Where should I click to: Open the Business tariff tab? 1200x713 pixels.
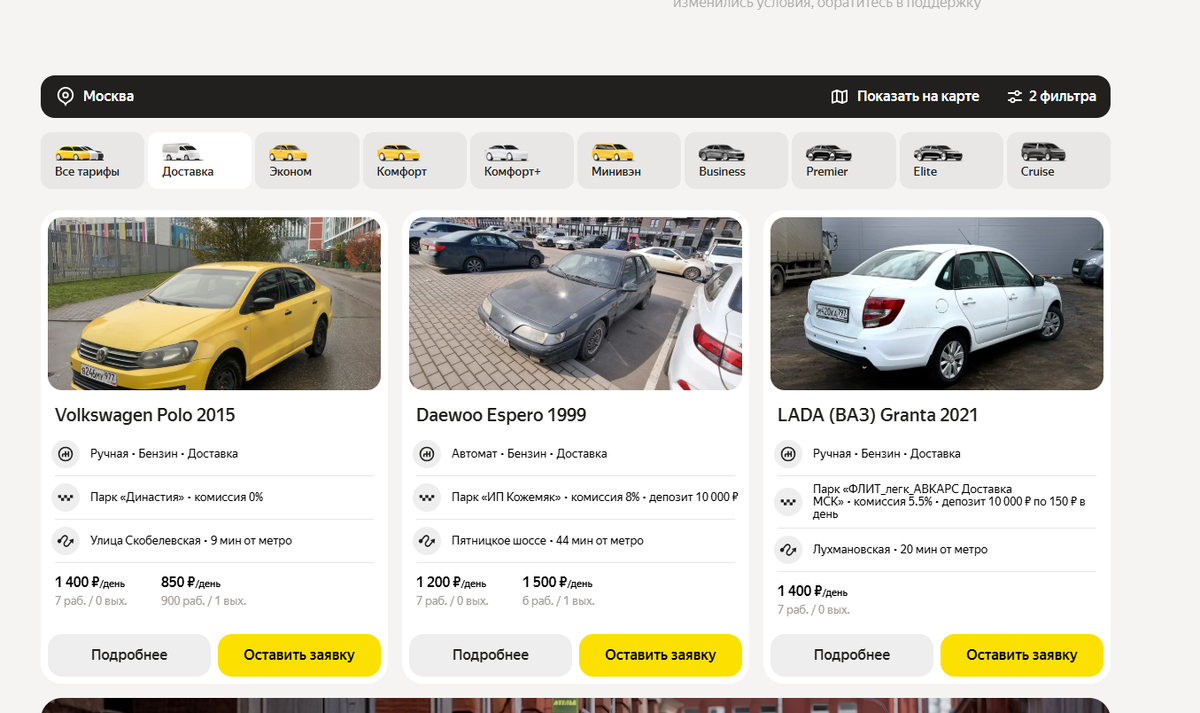(736, 160)
